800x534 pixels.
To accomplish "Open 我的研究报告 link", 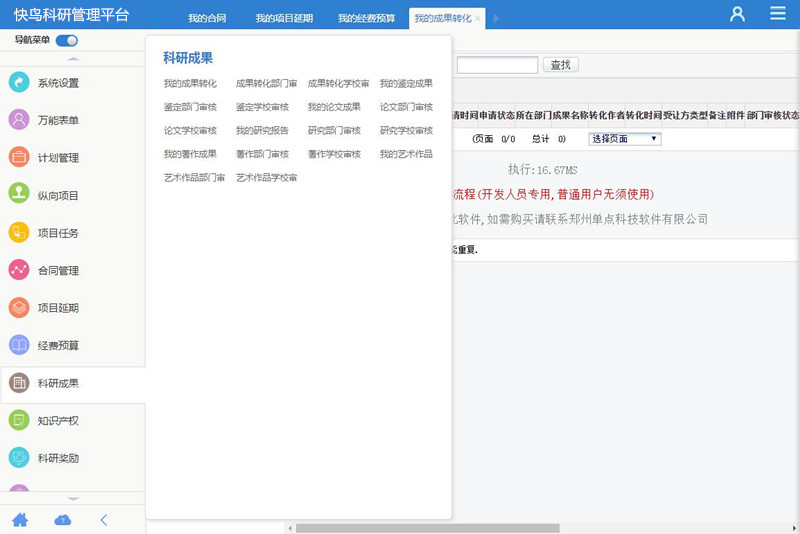I will click(x=262, y=131).
